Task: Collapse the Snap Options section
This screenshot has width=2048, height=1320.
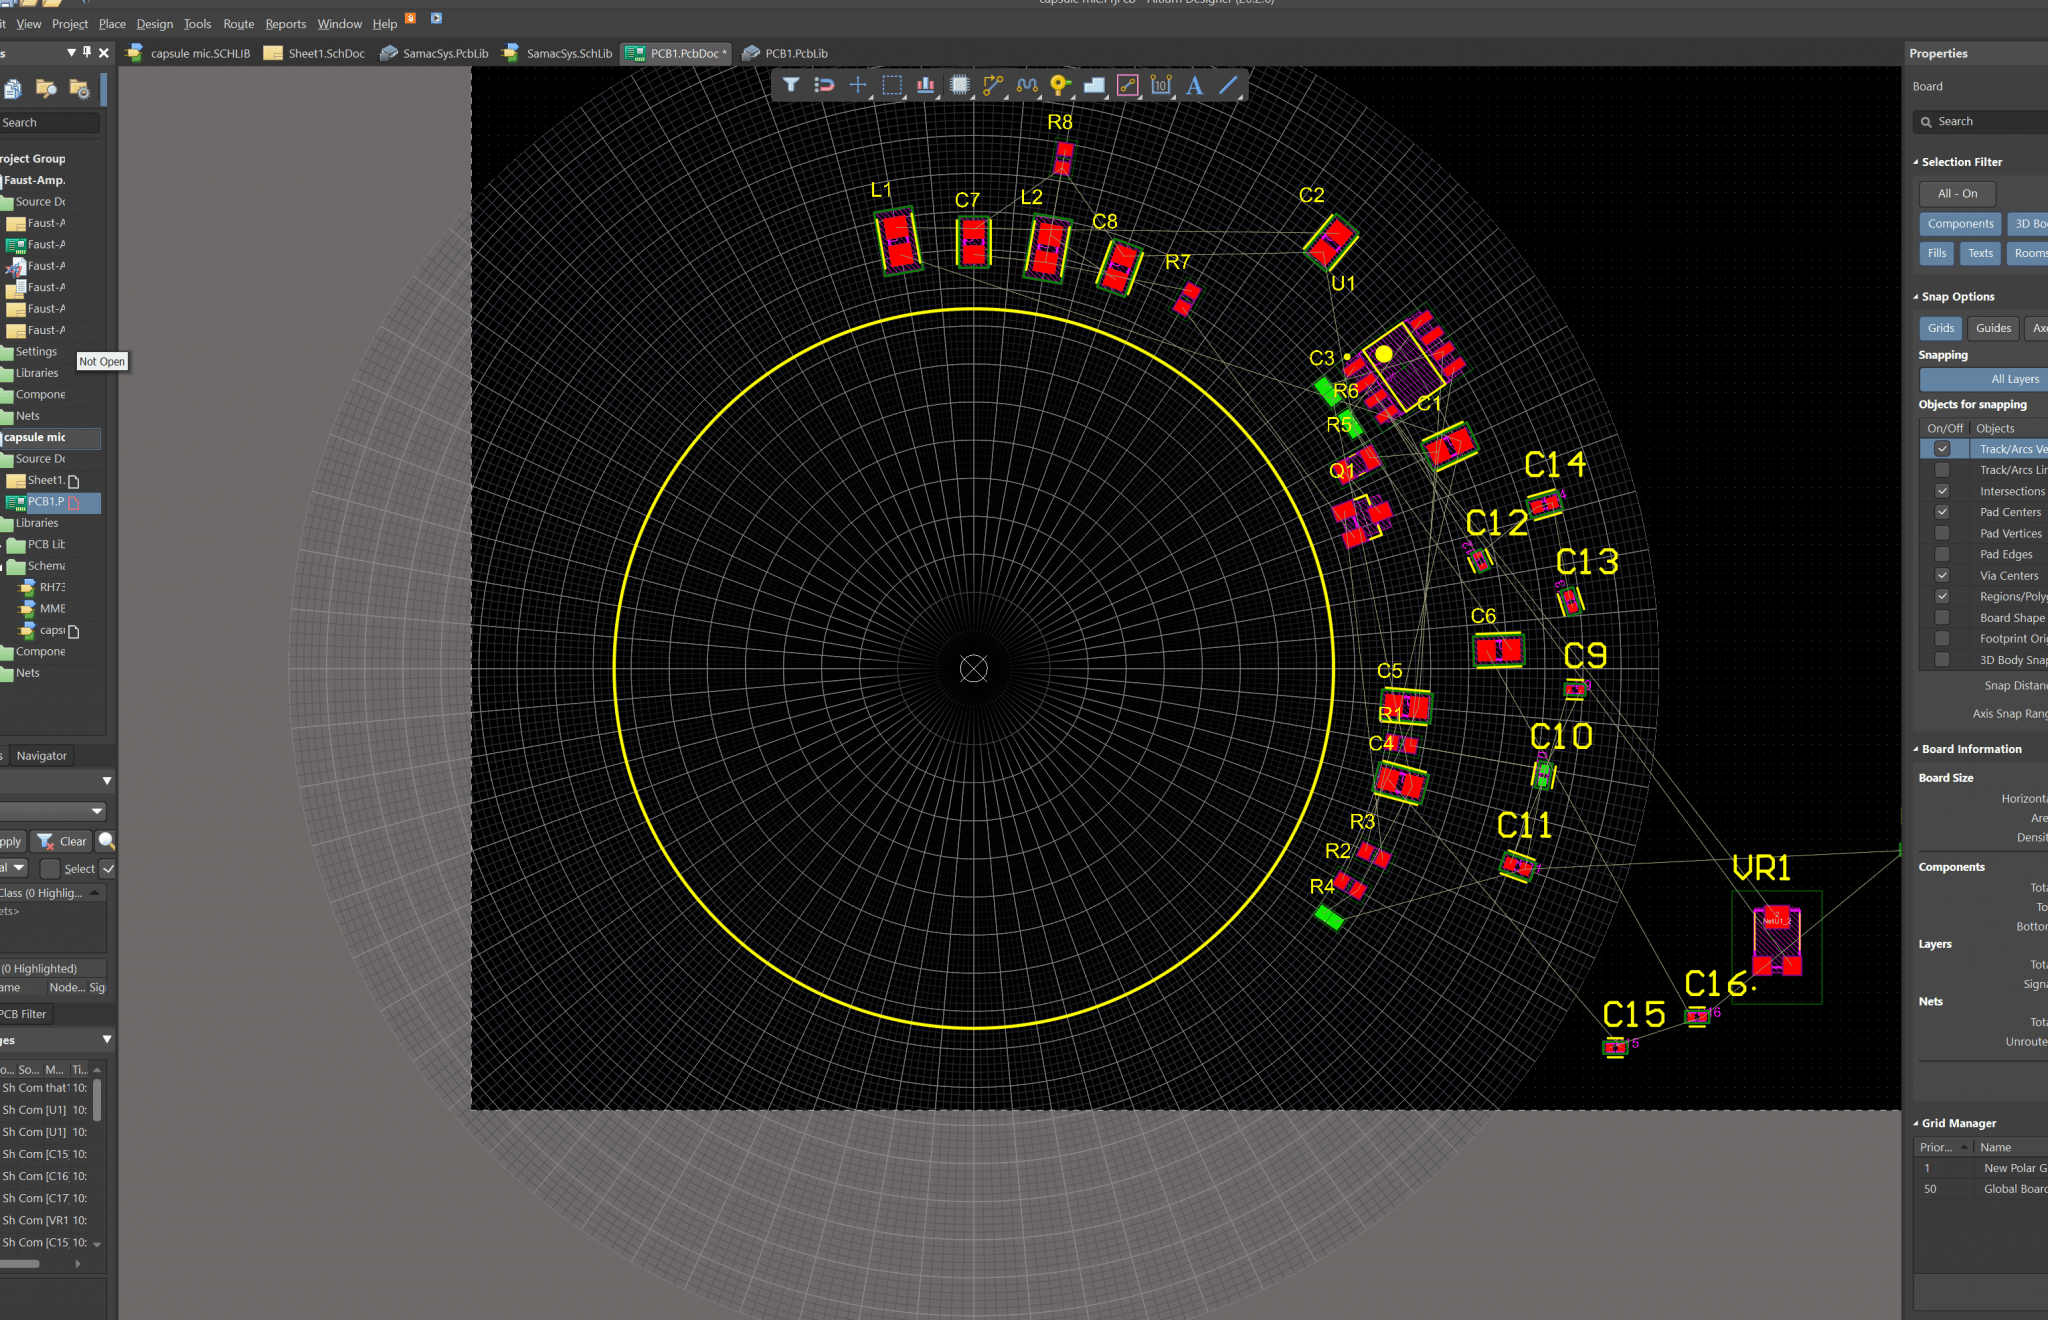Action: coord(1916,297)
